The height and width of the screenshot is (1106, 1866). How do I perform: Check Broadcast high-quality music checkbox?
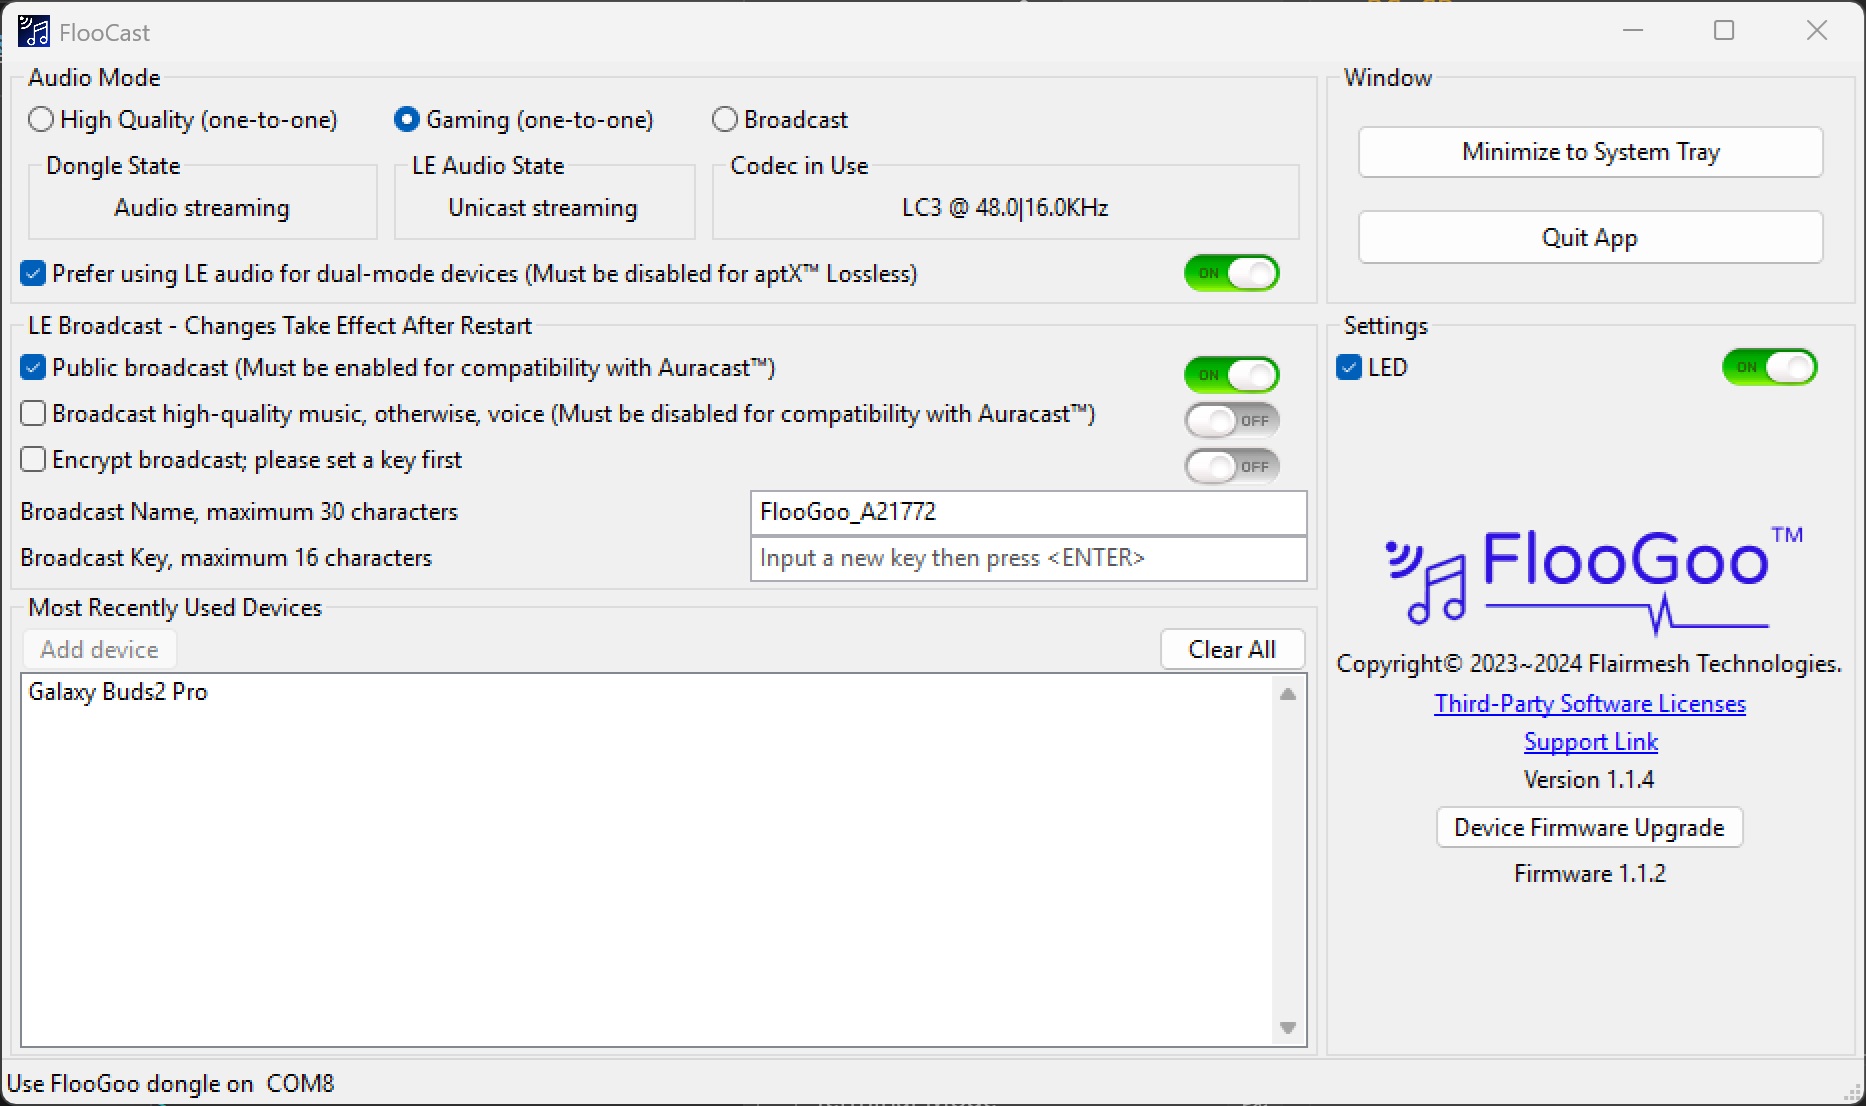pos(33,414)
